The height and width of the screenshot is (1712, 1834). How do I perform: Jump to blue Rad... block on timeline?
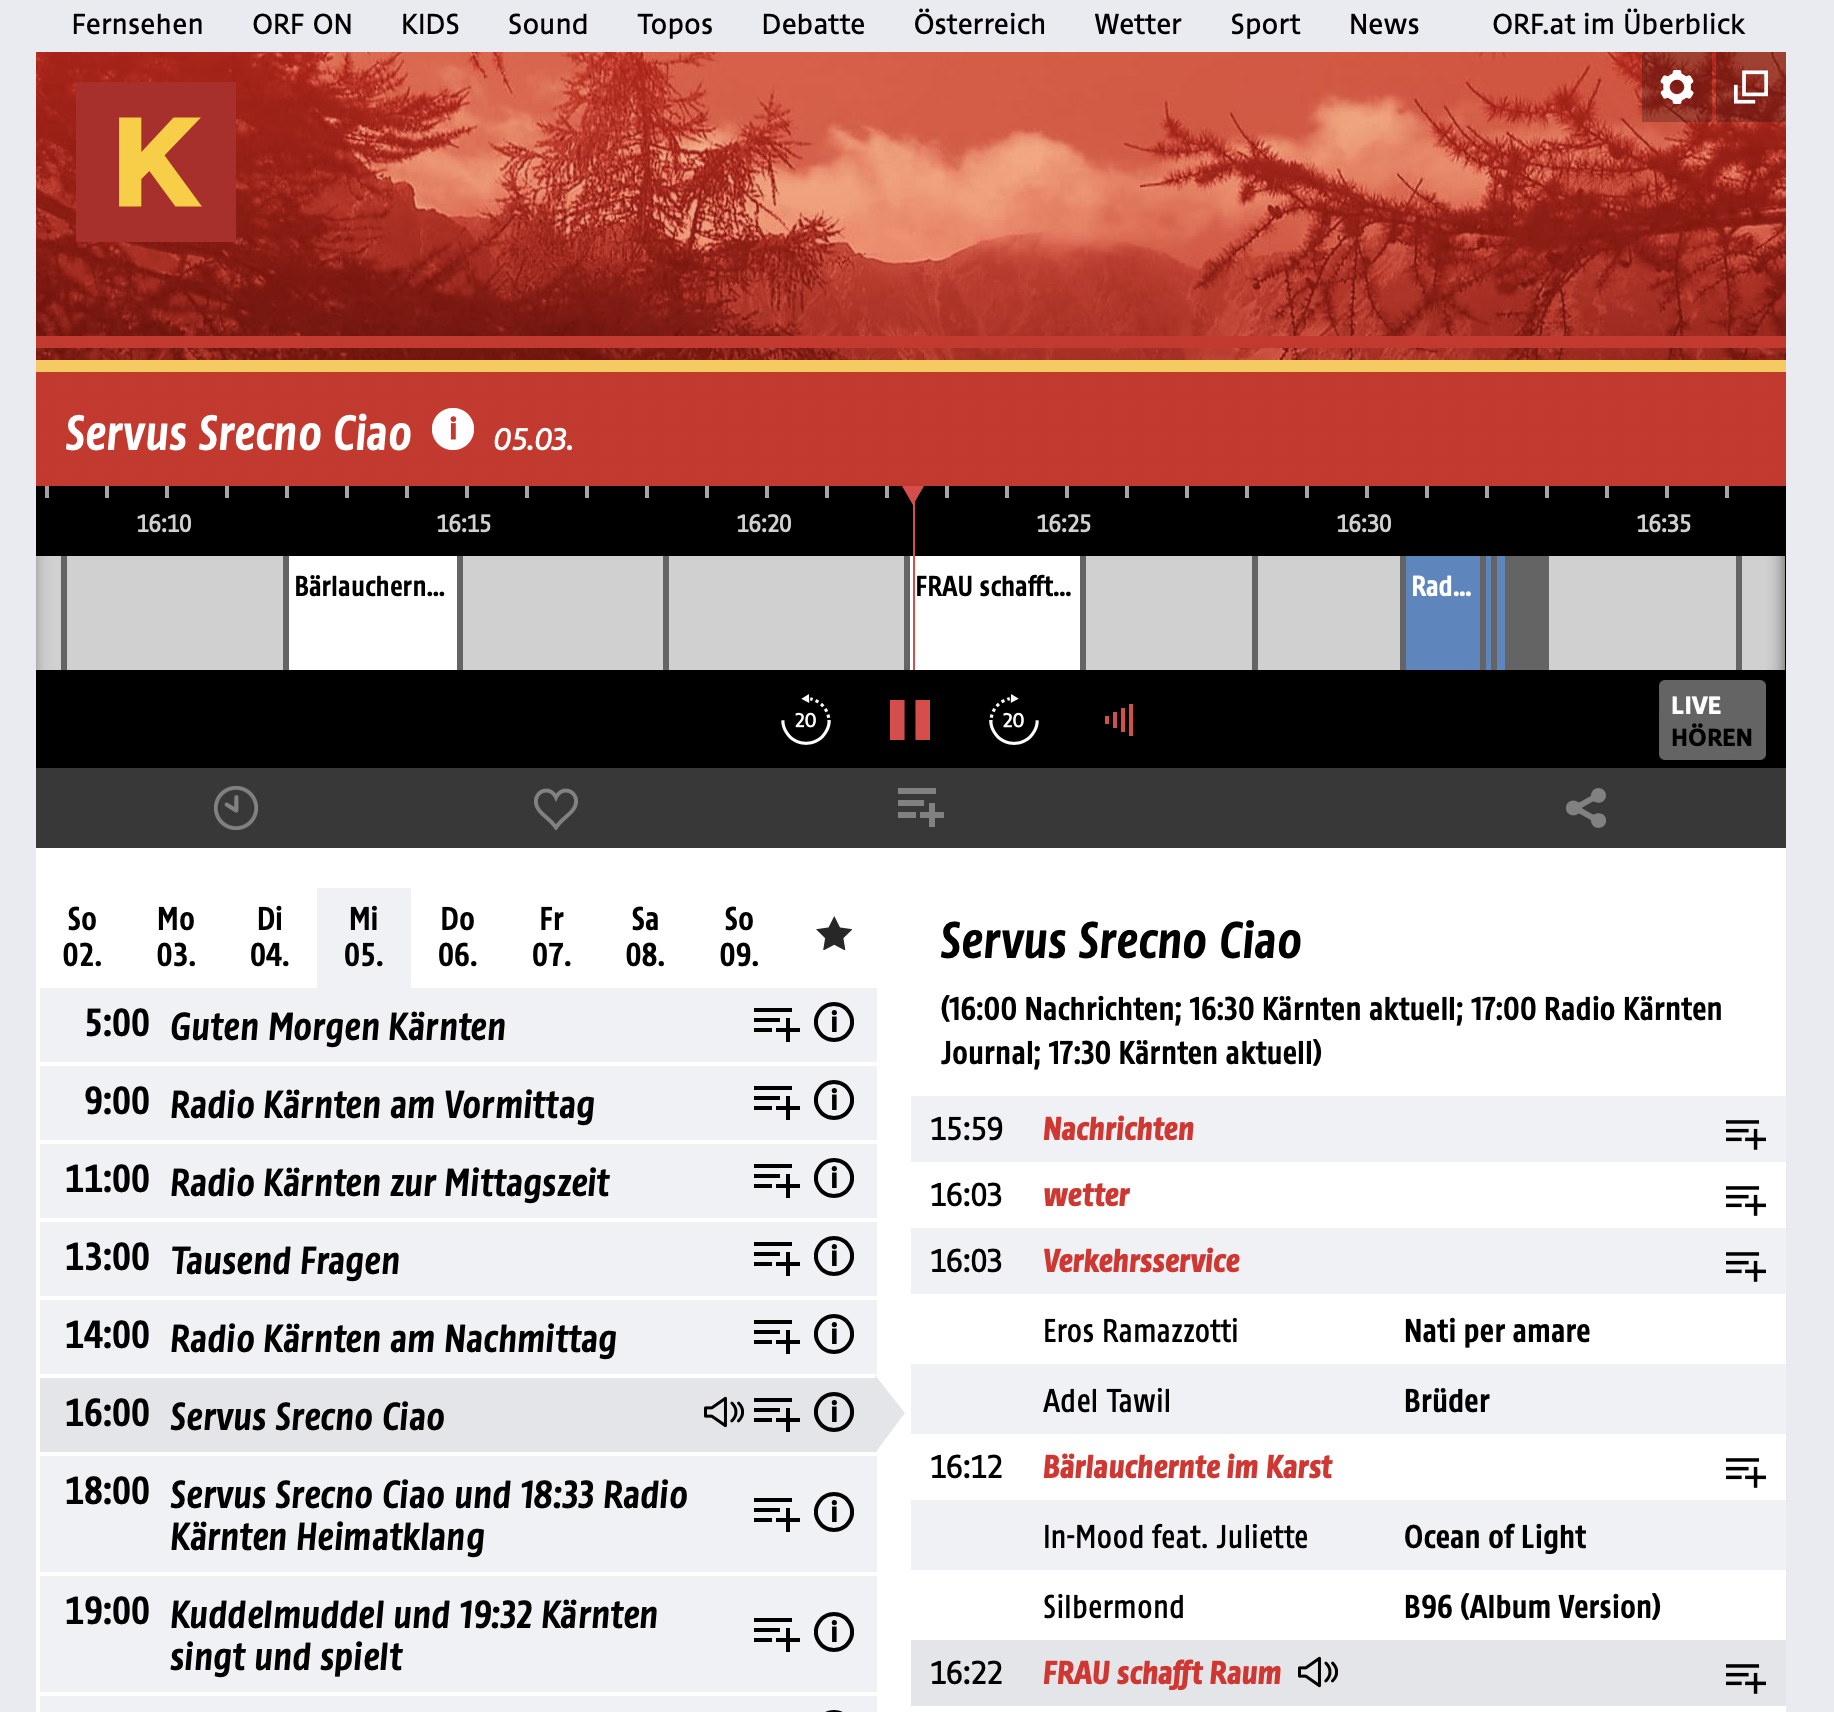1442,613
